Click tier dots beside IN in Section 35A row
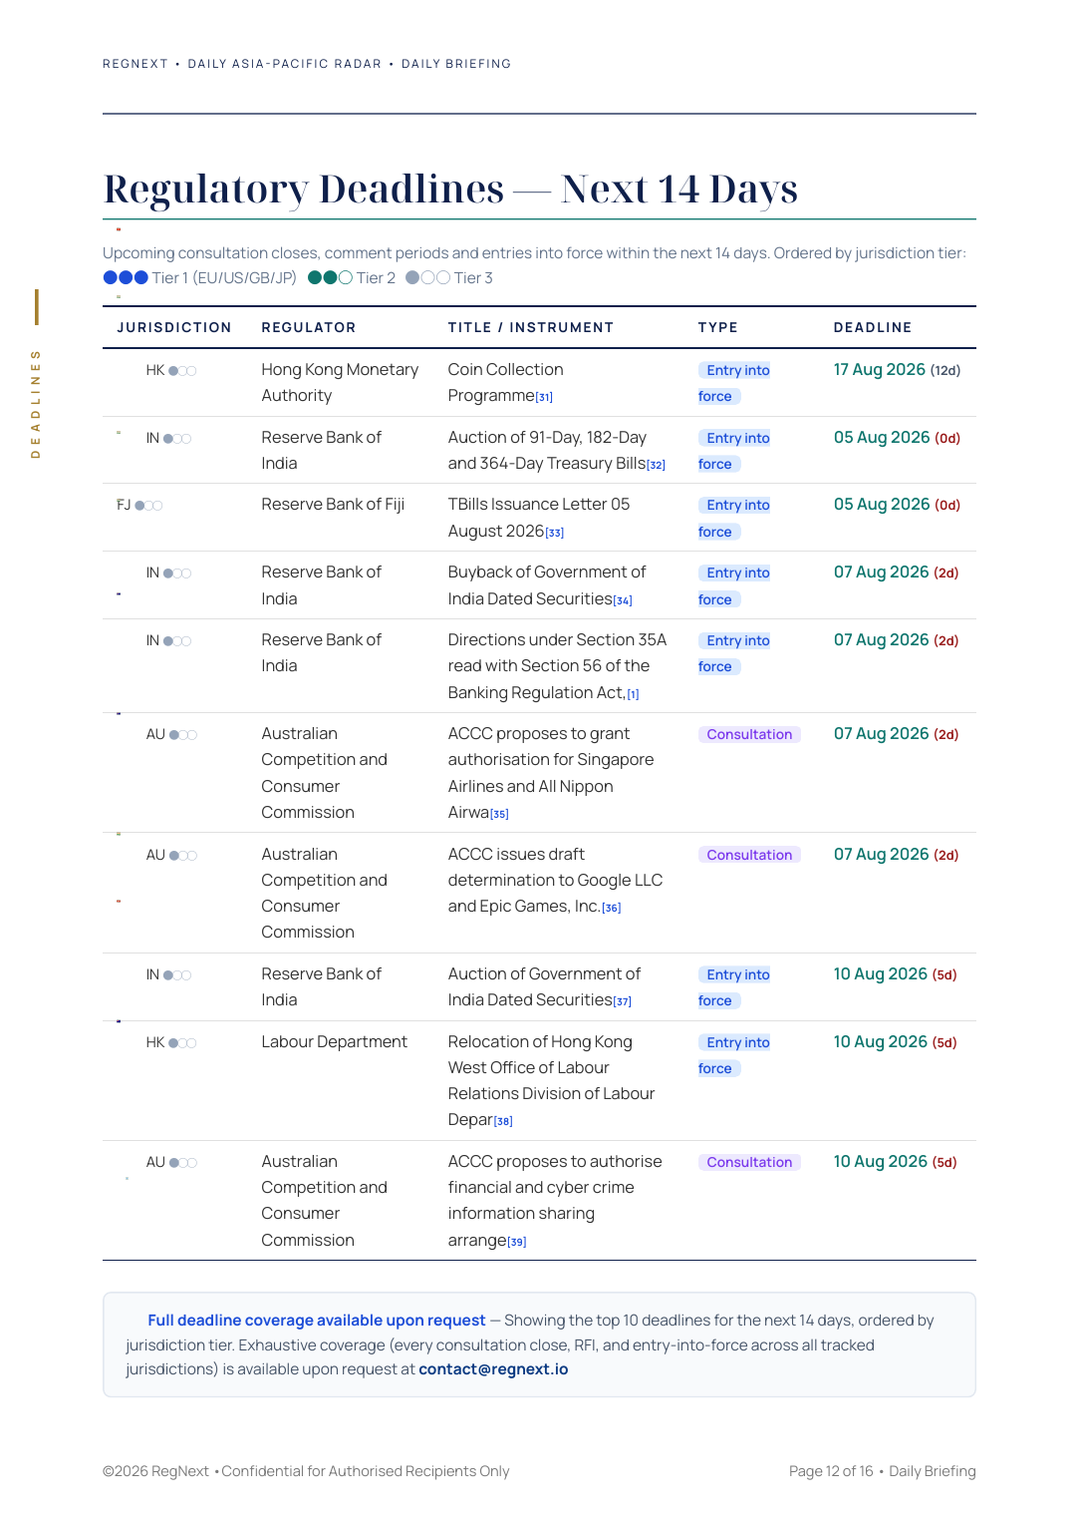 [177, 641]
